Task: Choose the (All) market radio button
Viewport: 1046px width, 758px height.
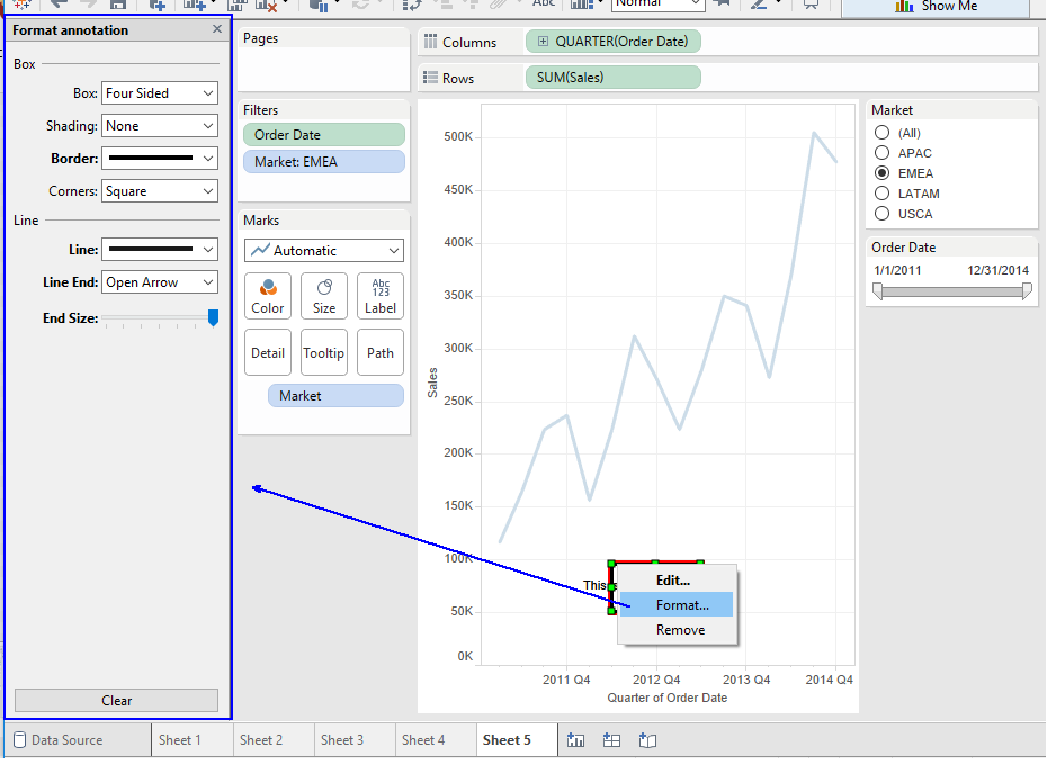Action: (x=882, y=132)
